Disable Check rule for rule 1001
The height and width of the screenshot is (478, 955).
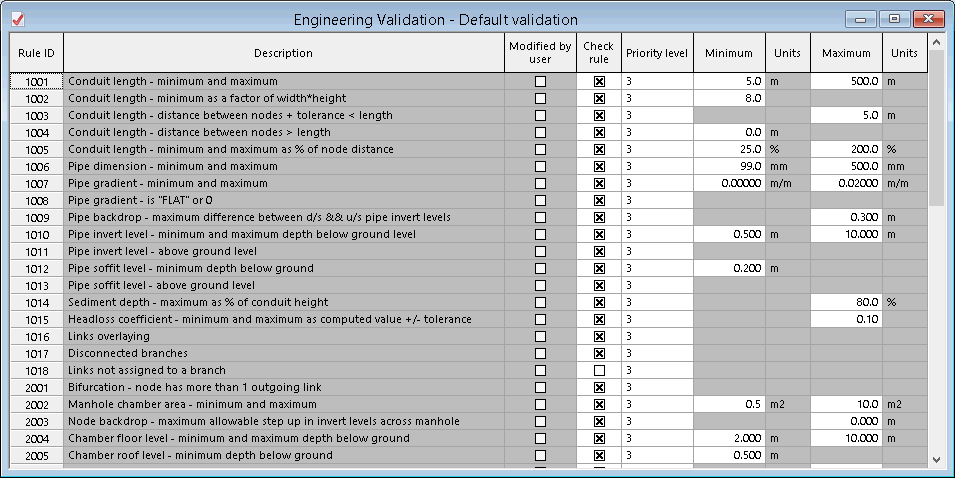tap(599, 81)
